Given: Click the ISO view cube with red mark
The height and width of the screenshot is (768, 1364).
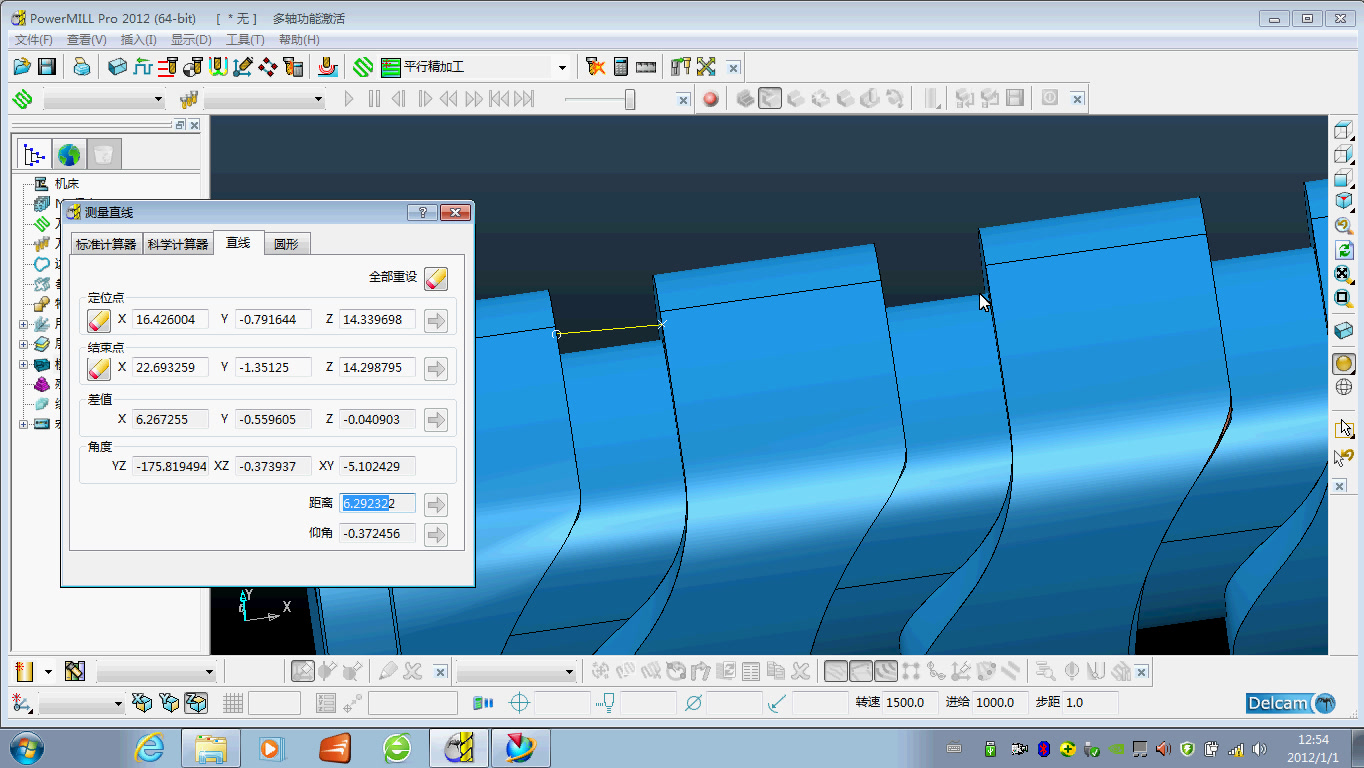Looking at the screenshot, I should pos(1343,201).
